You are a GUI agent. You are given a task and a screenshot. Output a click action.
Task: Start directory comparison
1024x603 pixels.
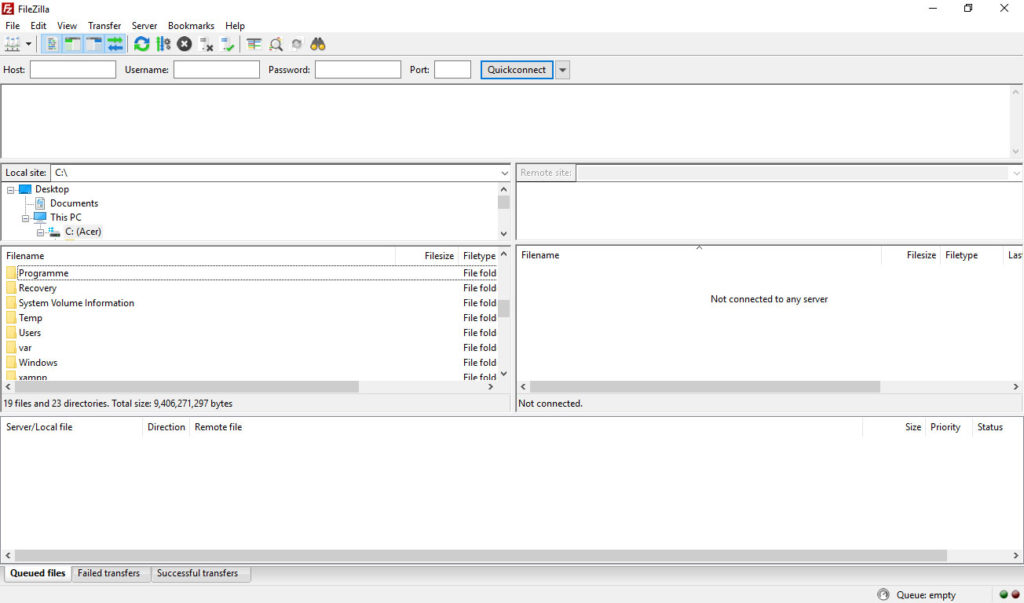[276, 43]
